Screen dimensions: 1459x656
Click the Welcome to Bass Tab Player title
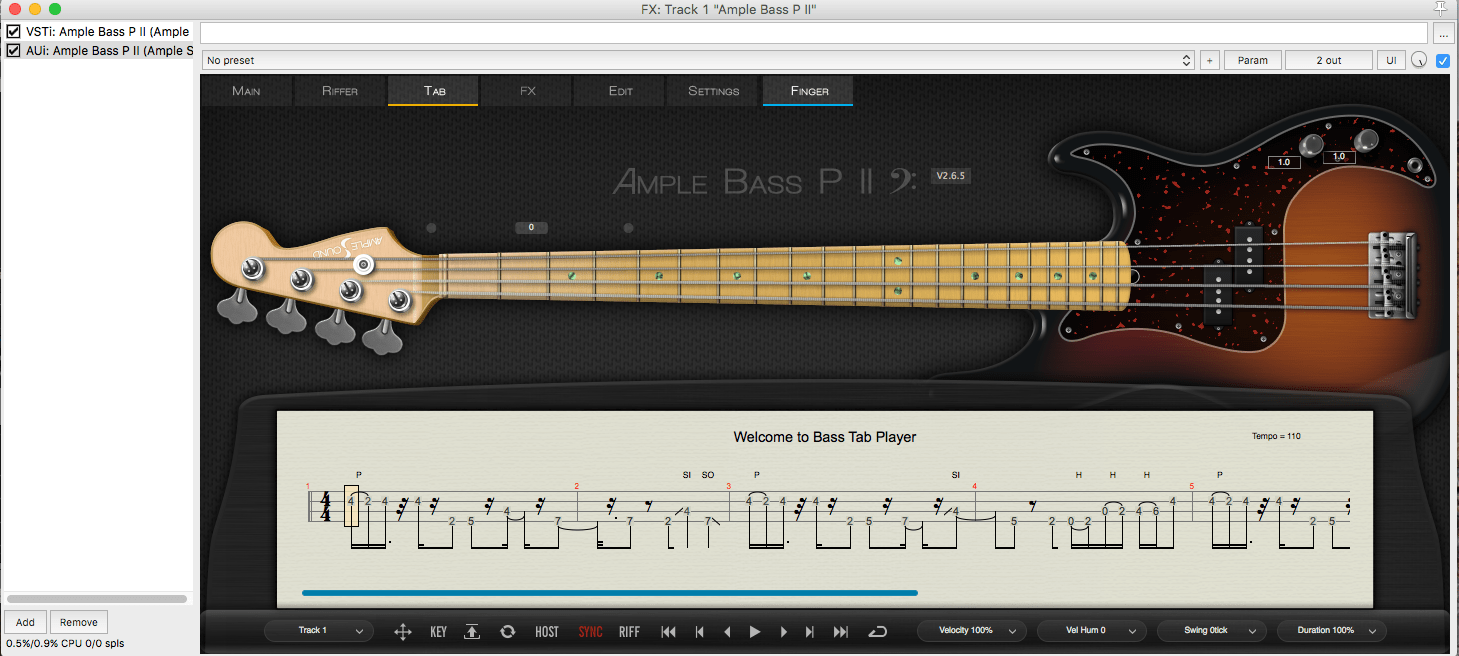(x=825, y=437)
